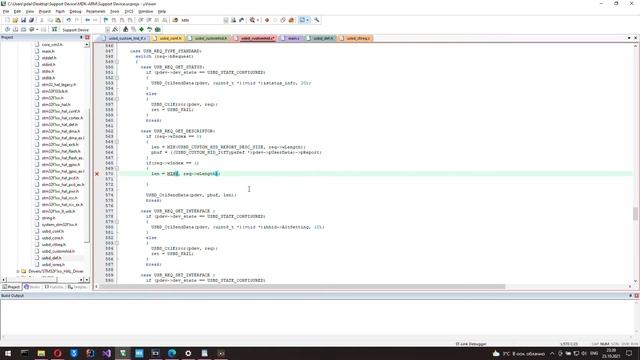640x360 pixels.
Task: Download code to flash memory
Action: coord(54,29)
